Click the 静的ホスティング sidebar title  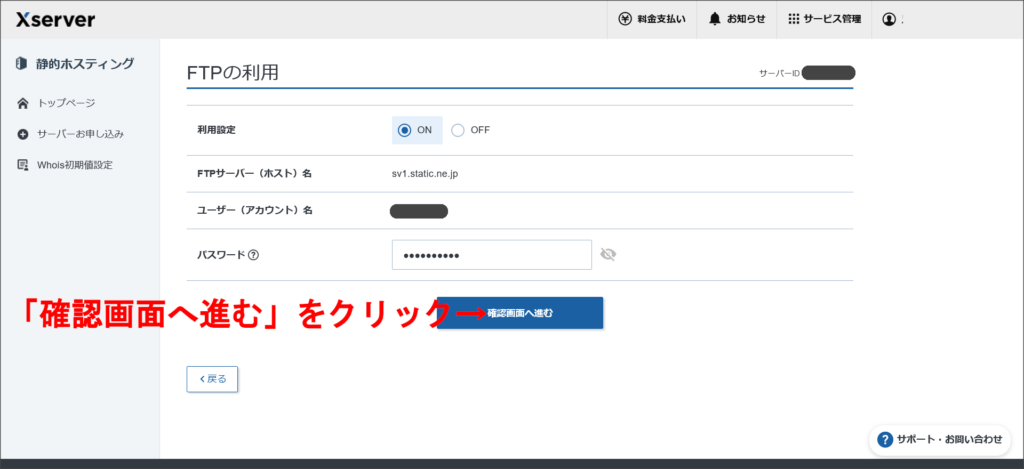pos(85,63)
